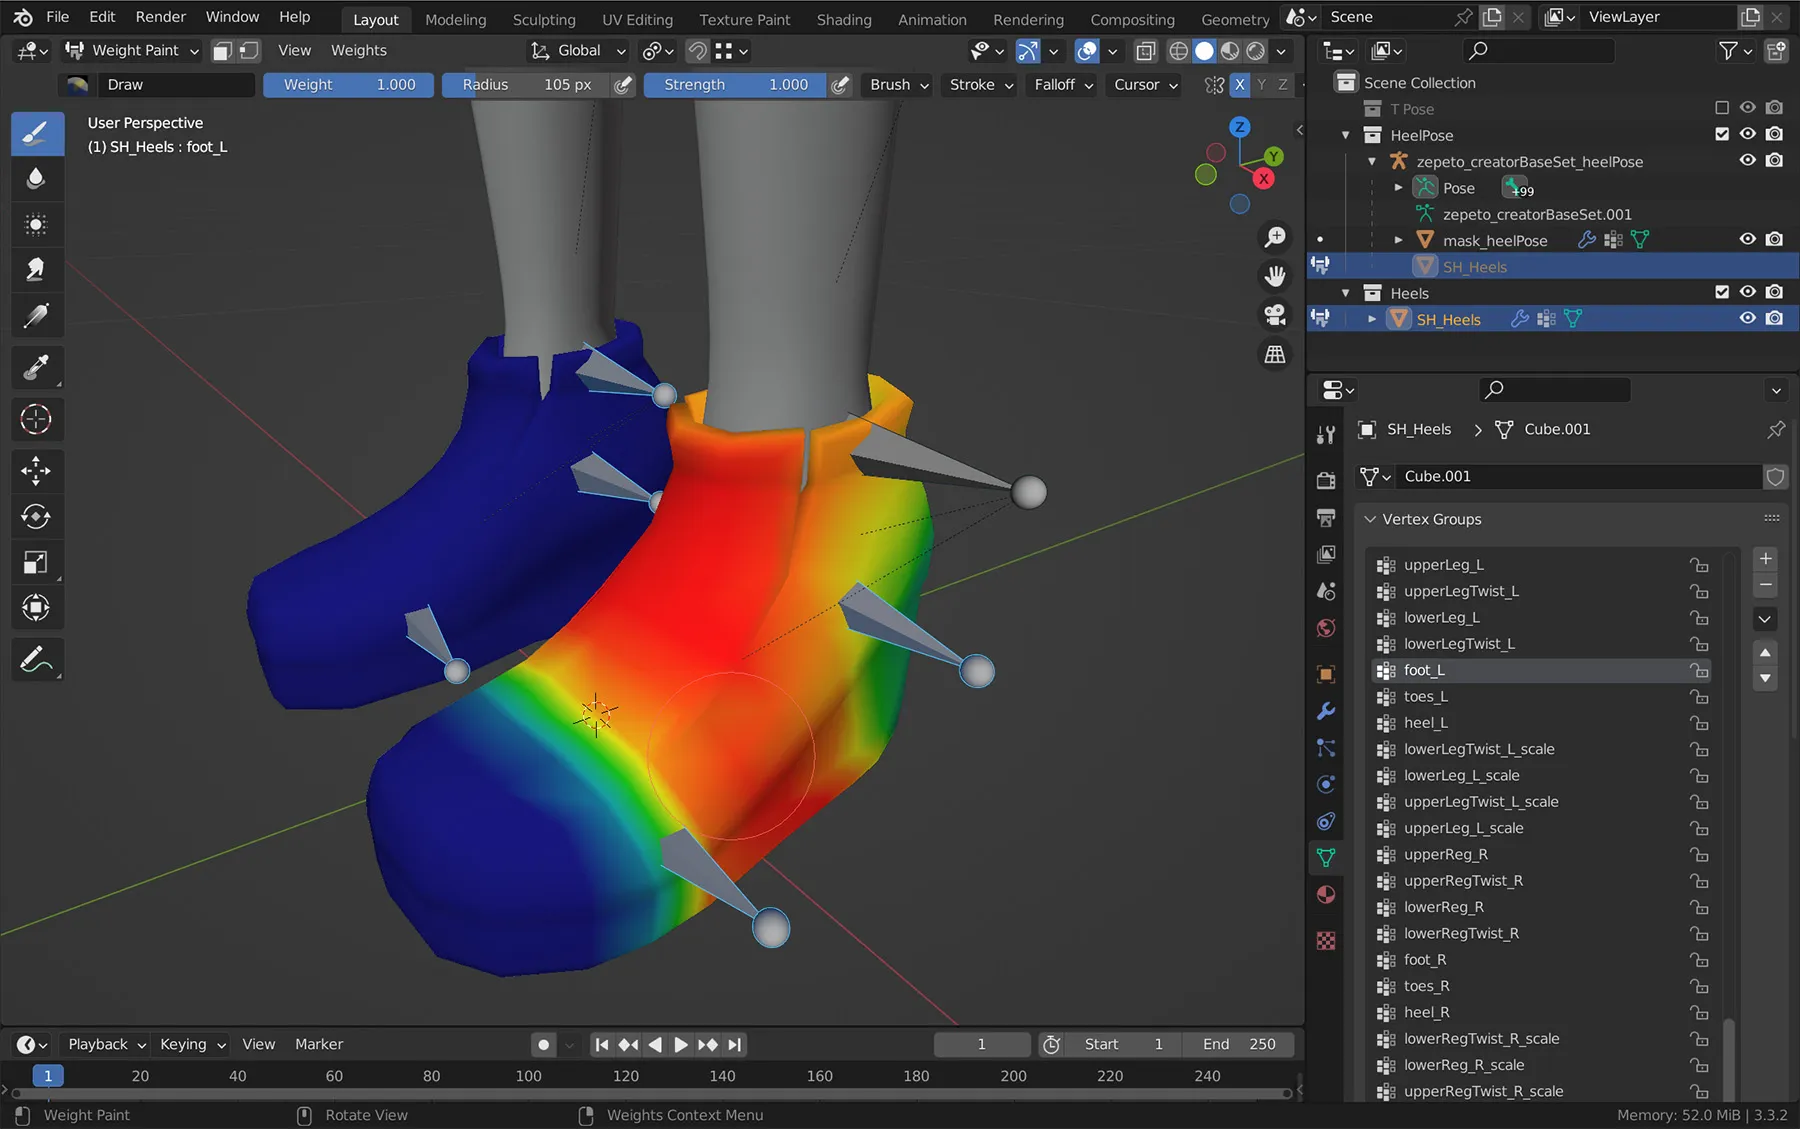This screenshot has width=1800, height=1129.
Task: Jump to the timeline end frame
Action: tap(735, 1044)
